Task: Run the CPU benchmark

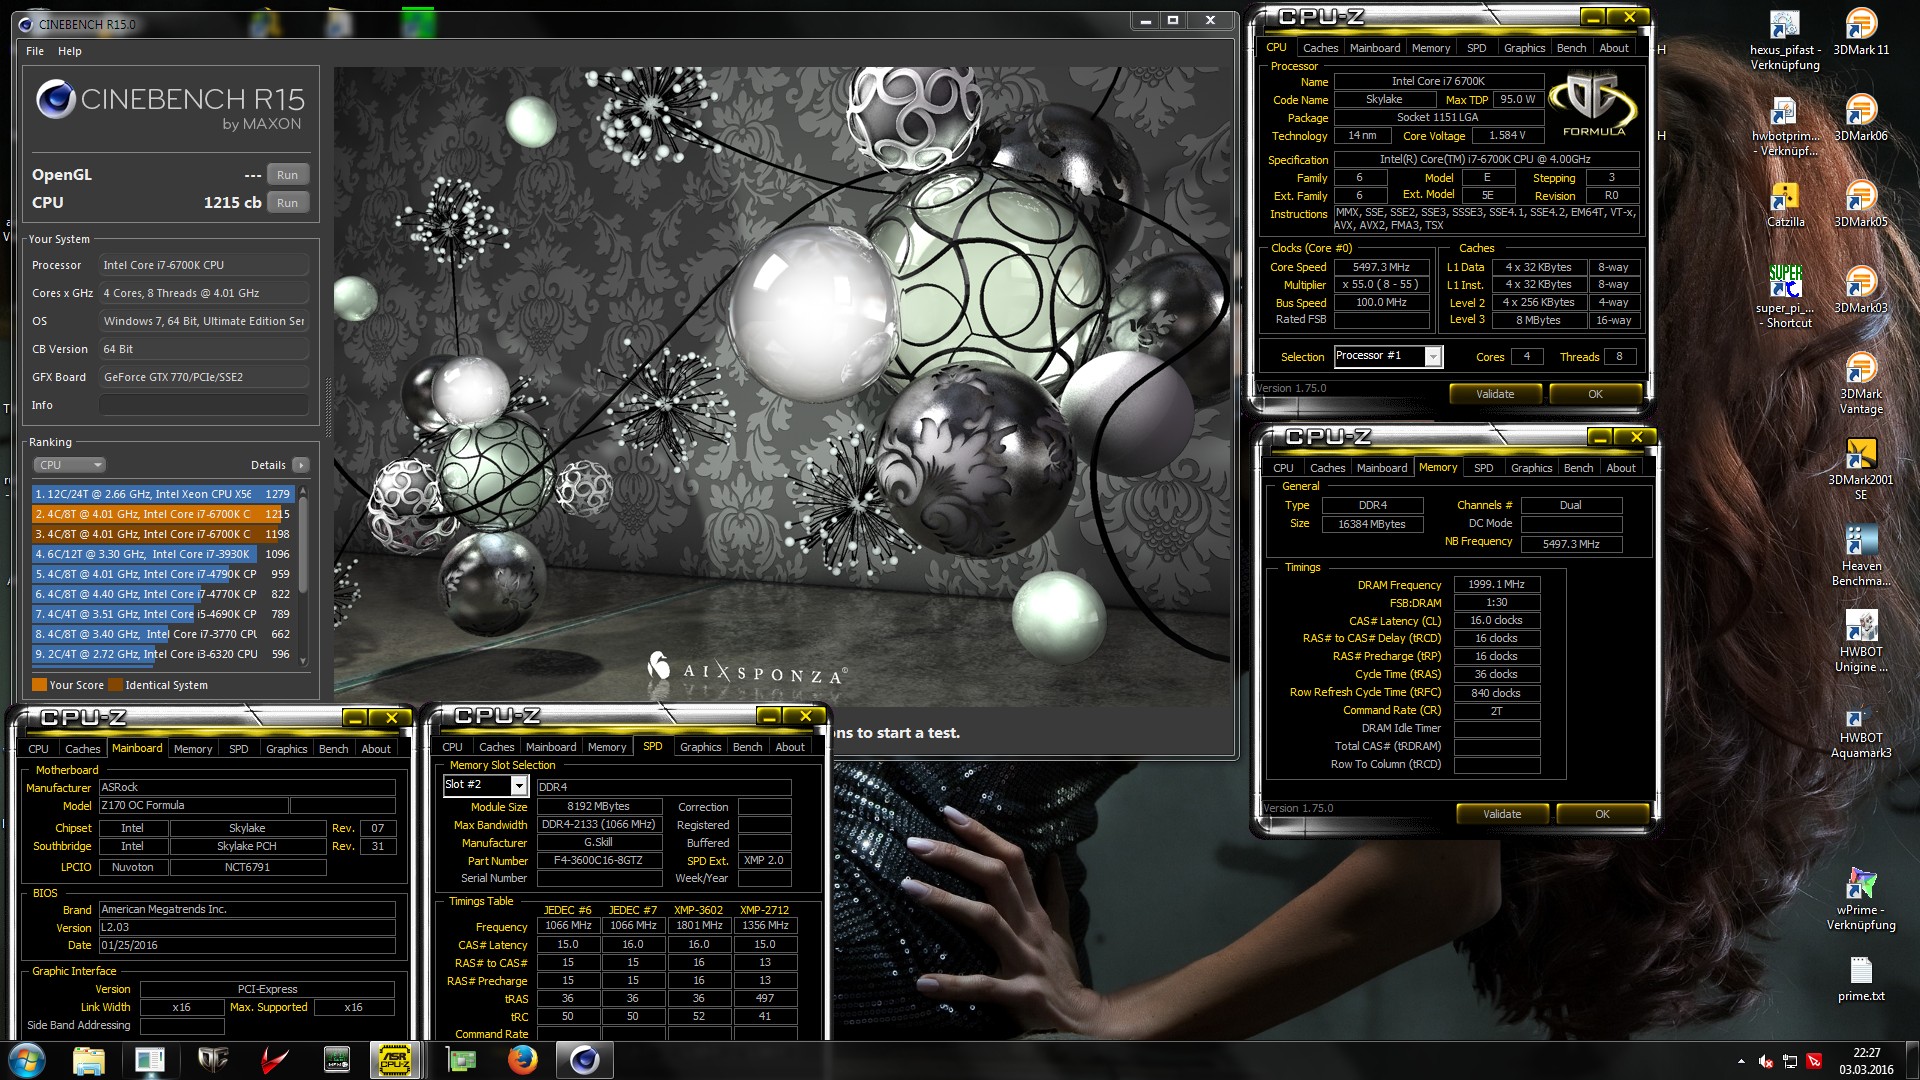Action: point(287,203)
